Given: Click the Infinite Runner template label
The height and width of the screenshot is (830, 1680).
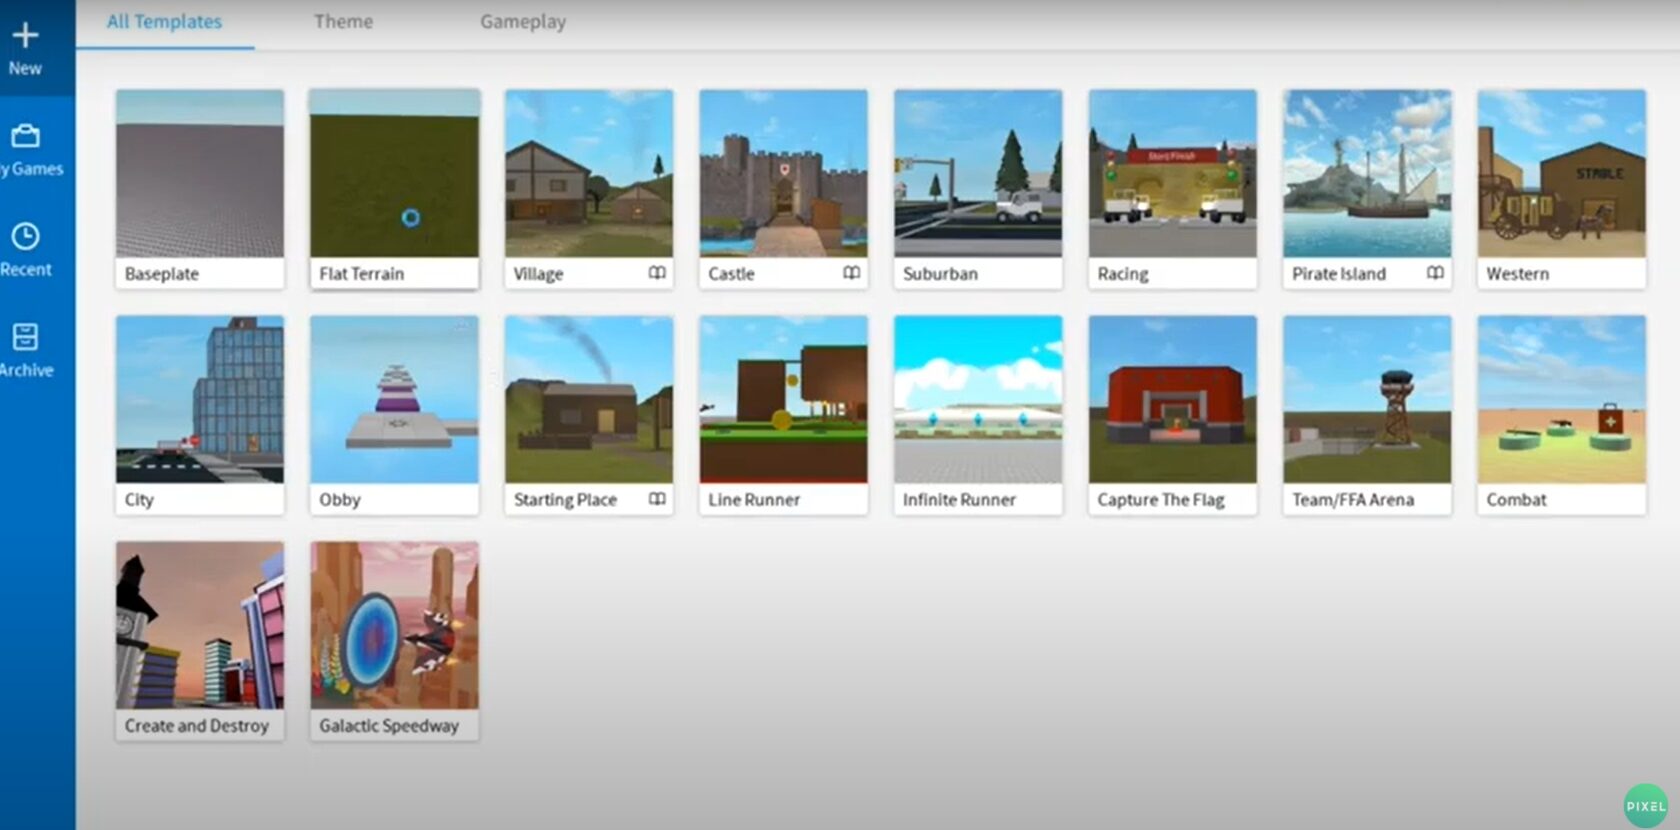Looking at the screenshot, I should pyautogui.click(x=959, y=500).
